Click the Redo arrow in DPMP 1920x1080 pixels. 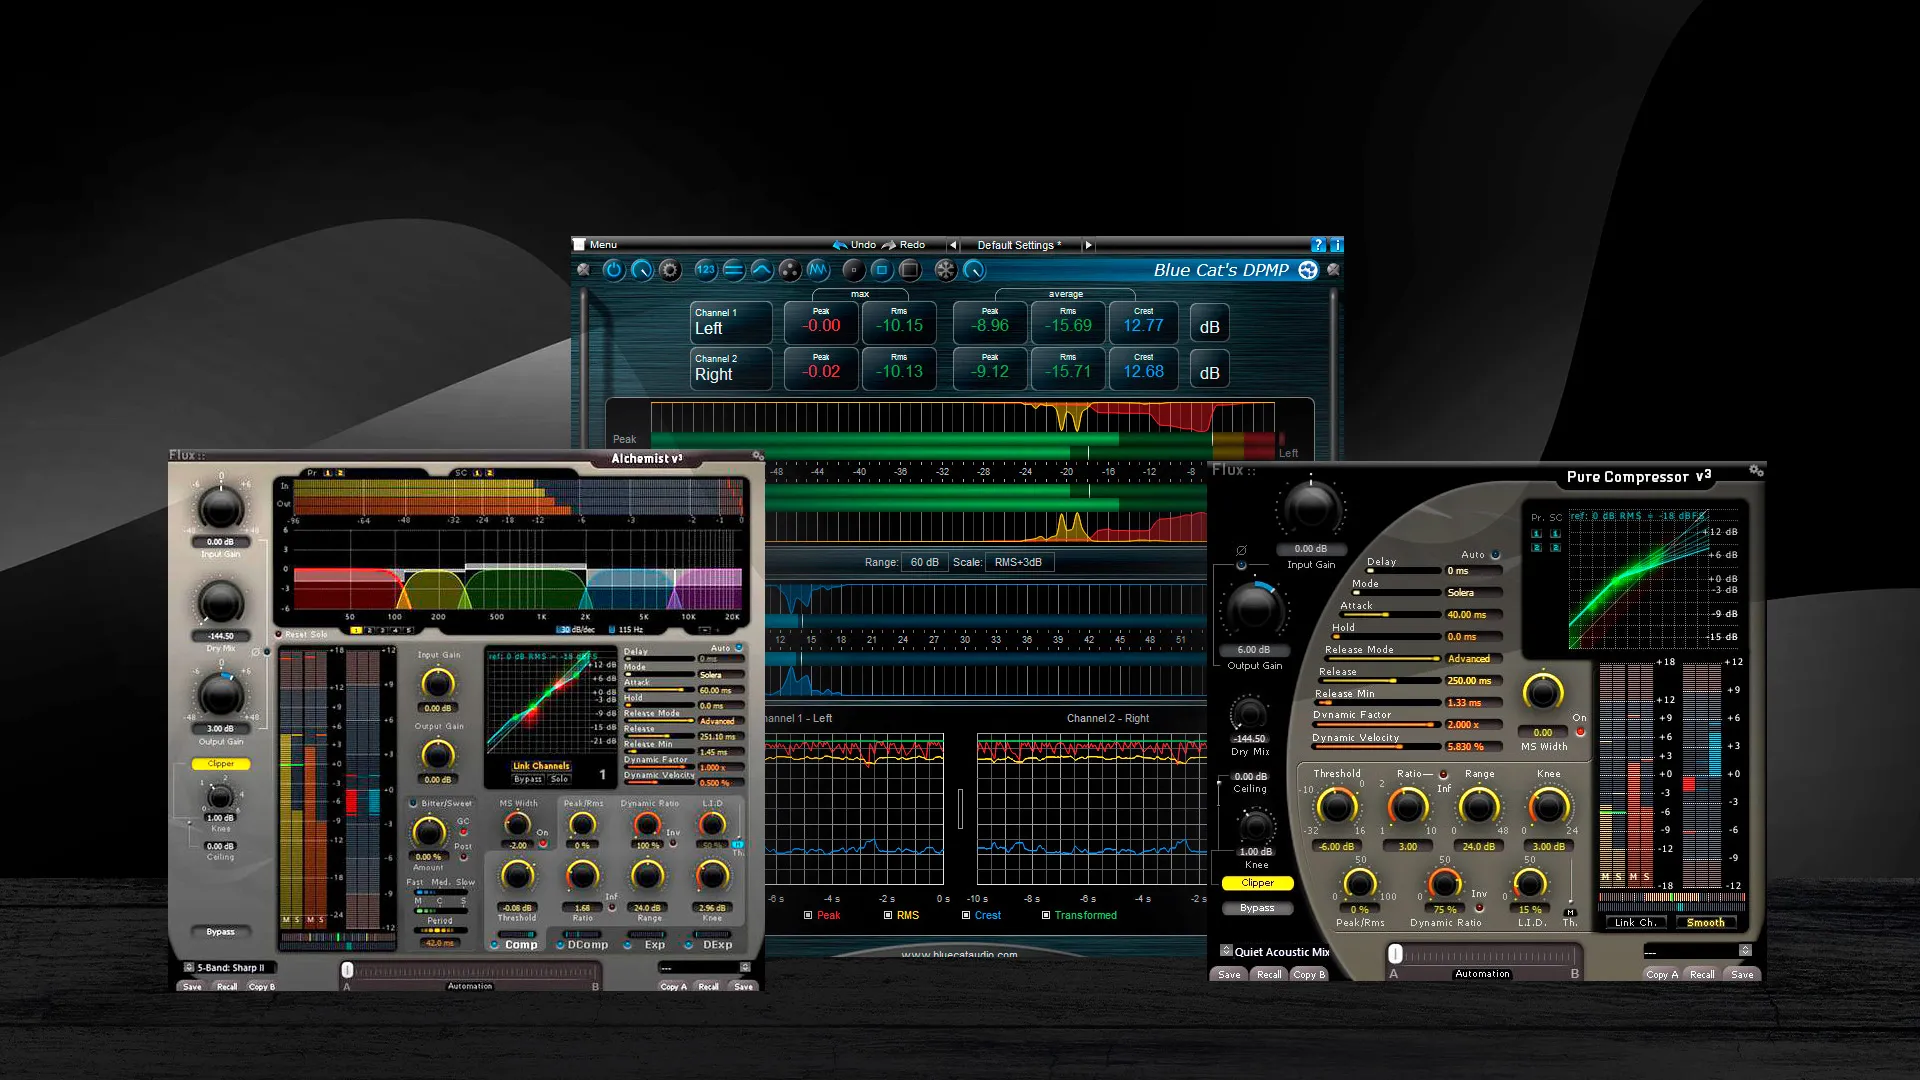click(889, 245)
